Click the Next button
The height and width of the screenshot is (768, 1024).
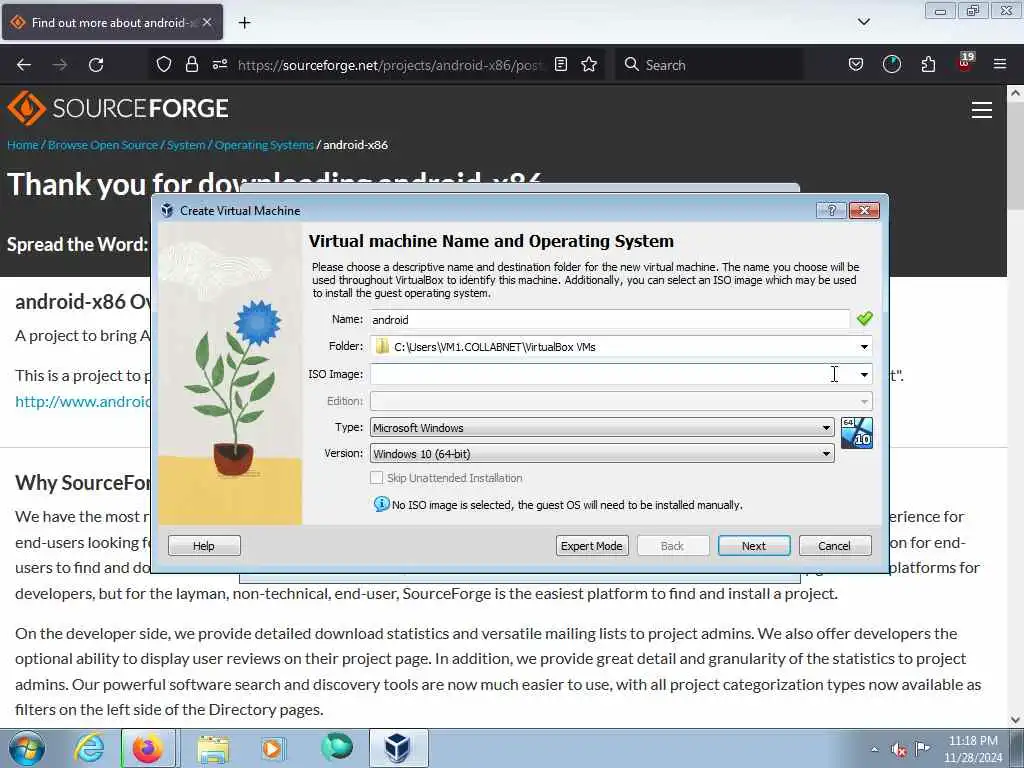(754, 545)
